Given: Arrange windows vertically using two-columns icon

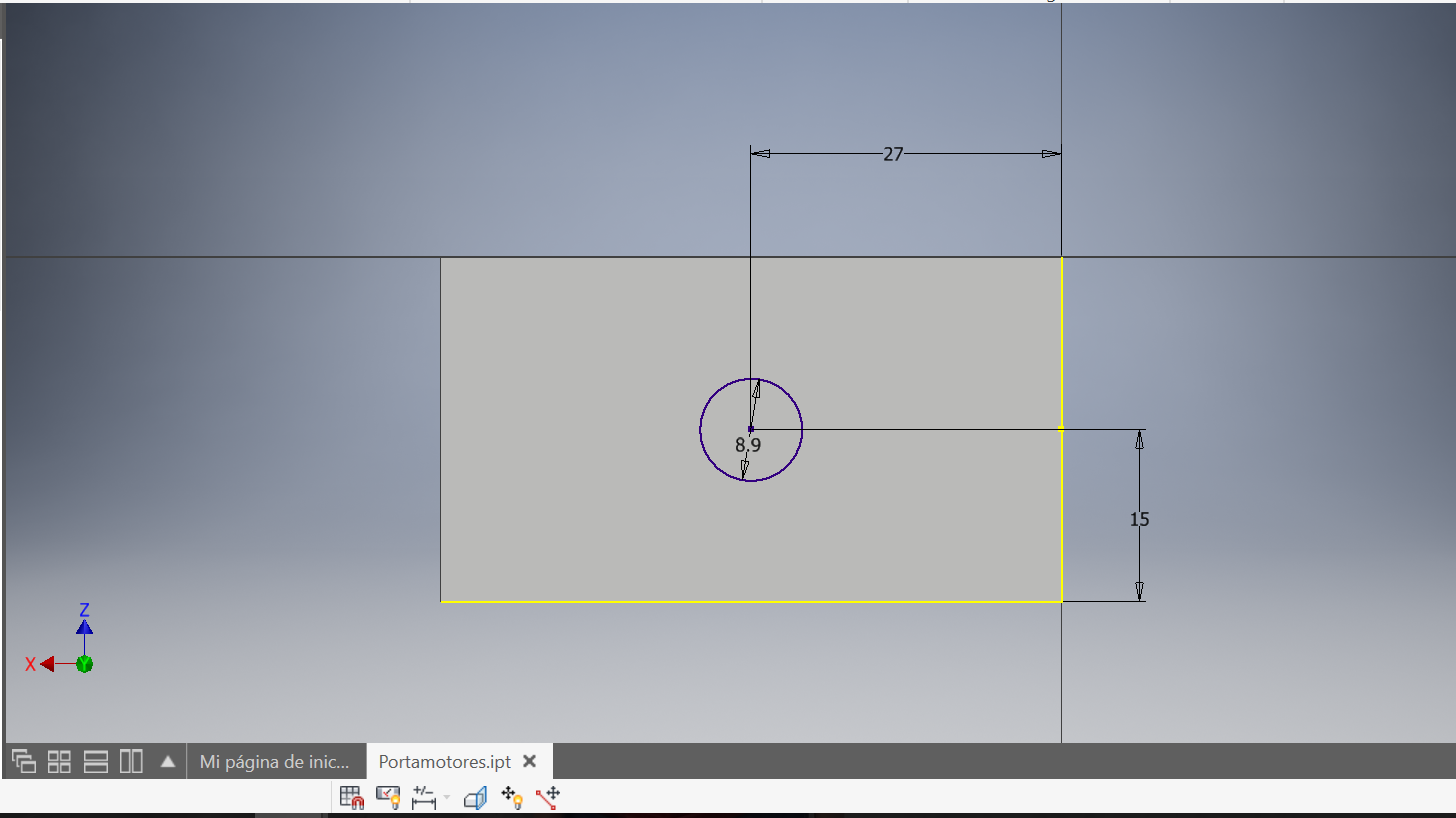Looking at the screenshot, I should click(131, 761).
